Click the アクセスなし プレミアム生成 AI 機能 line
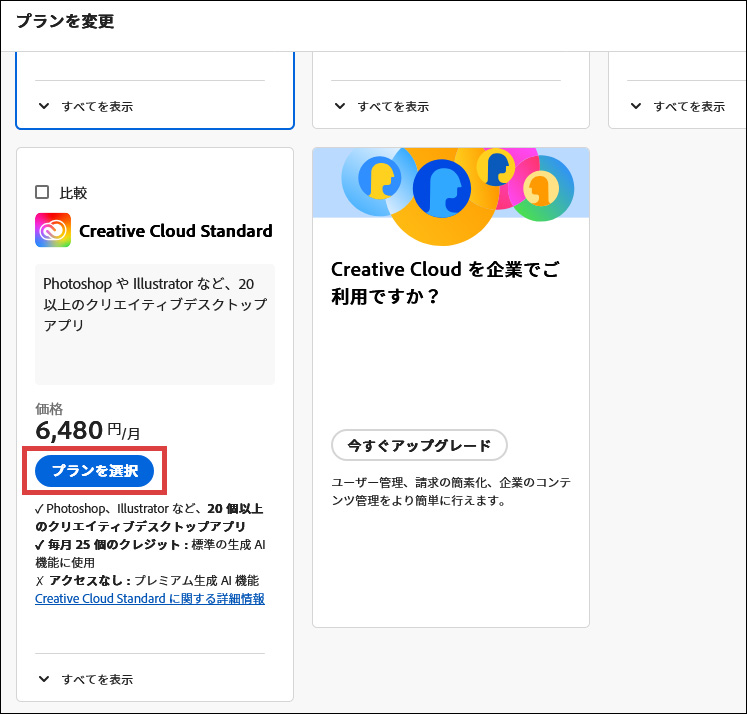747x714 pixels. (x=147, y=581)
